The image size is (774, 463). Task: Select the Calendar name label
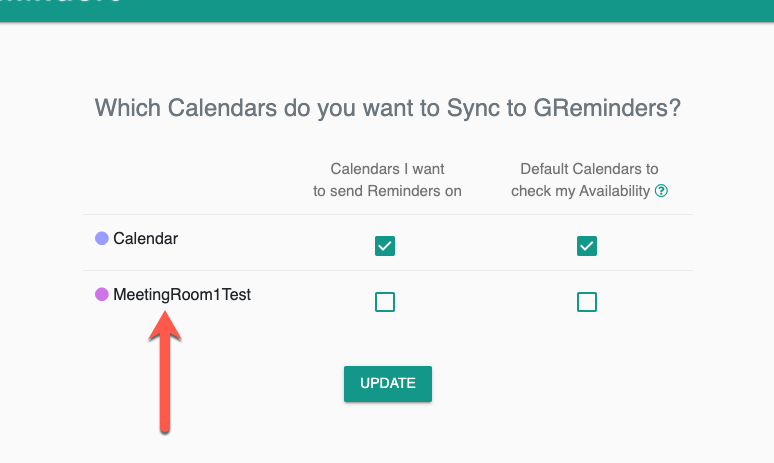tap(146, 238)
